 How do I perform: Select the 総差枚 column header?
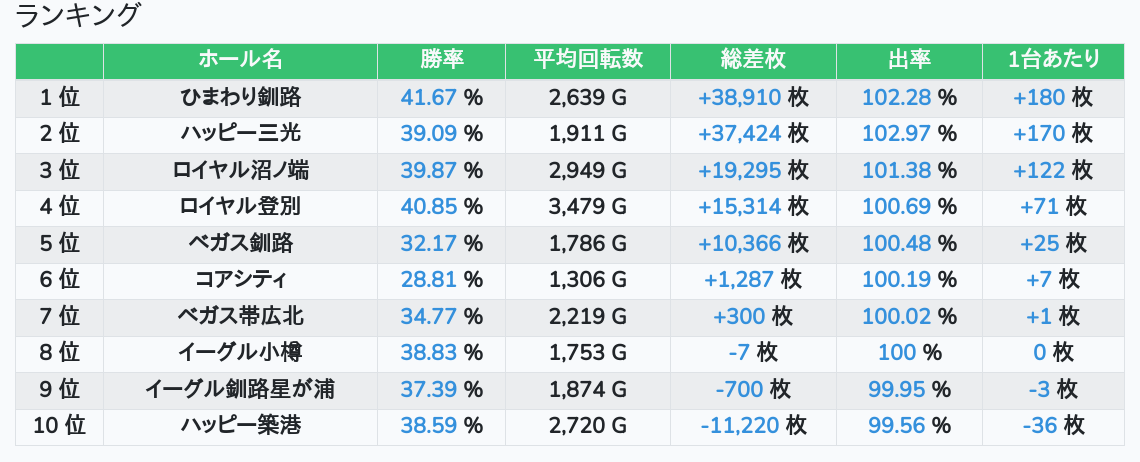pos(753,60)
